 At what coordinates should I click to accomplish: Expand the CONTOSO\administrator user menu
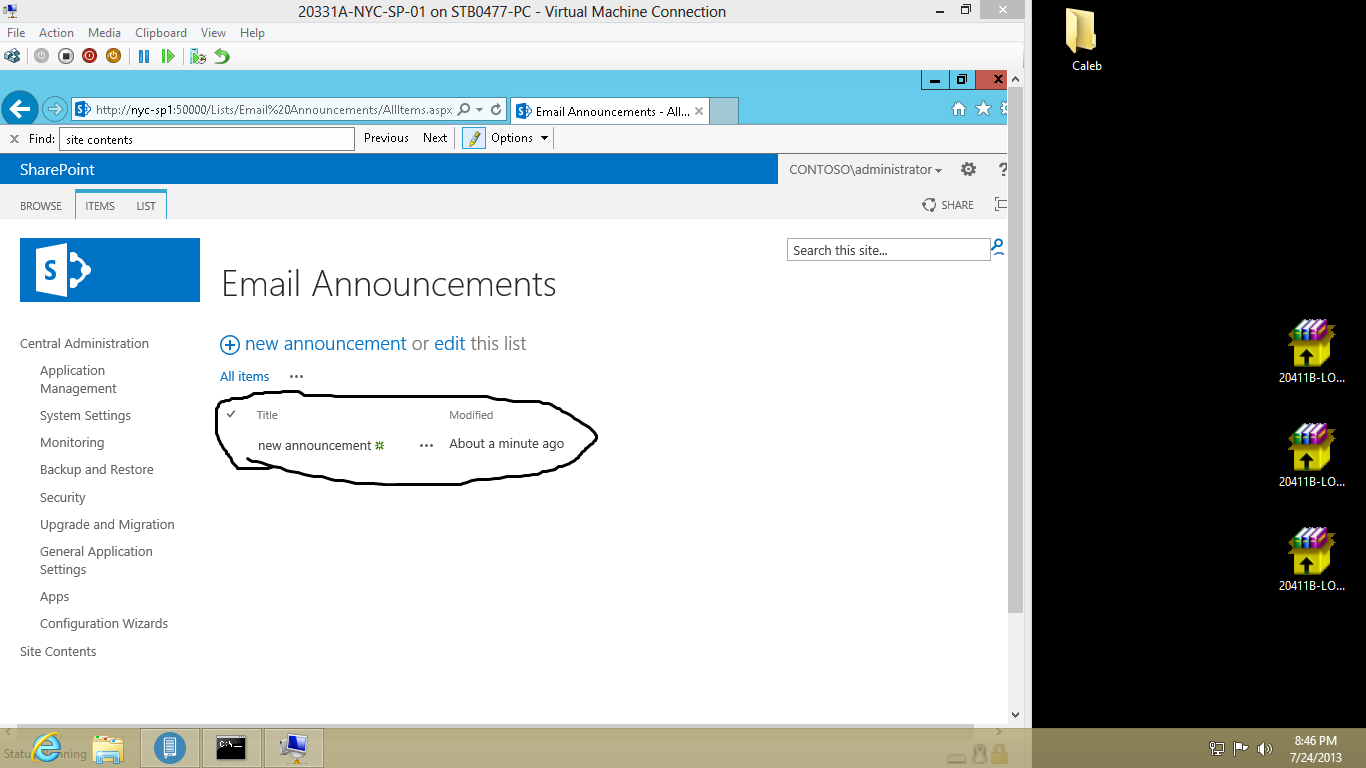click(x=865, y=170)
